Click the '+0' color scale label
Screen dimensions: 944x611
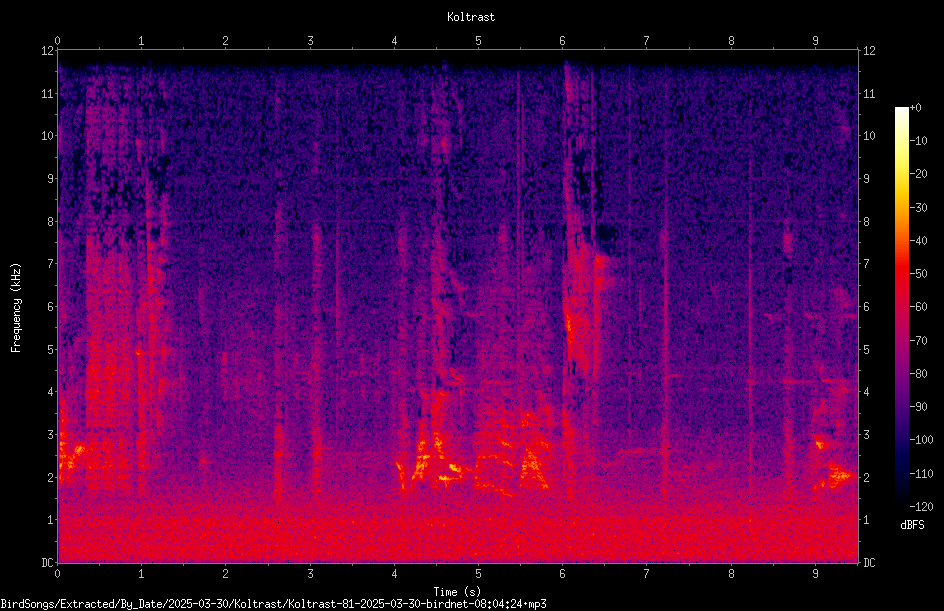point(915,108)
